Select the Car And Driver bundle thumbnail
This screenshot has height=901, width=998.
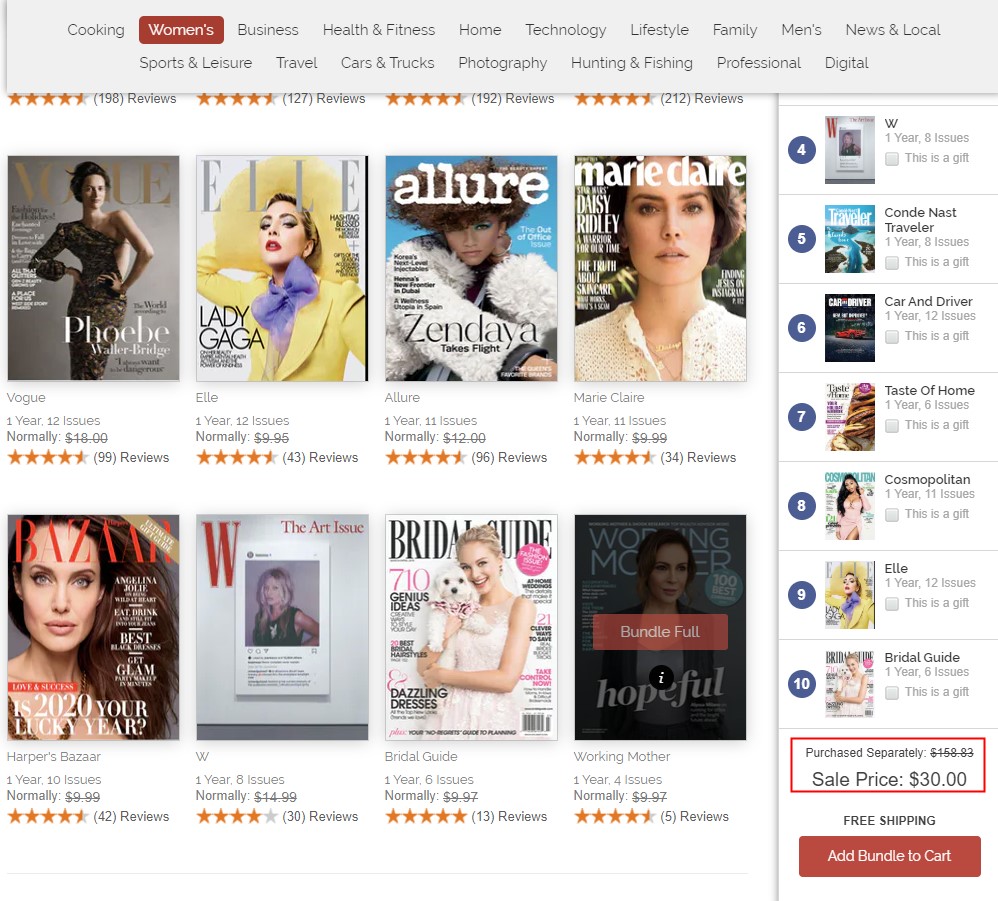(850, 328)
